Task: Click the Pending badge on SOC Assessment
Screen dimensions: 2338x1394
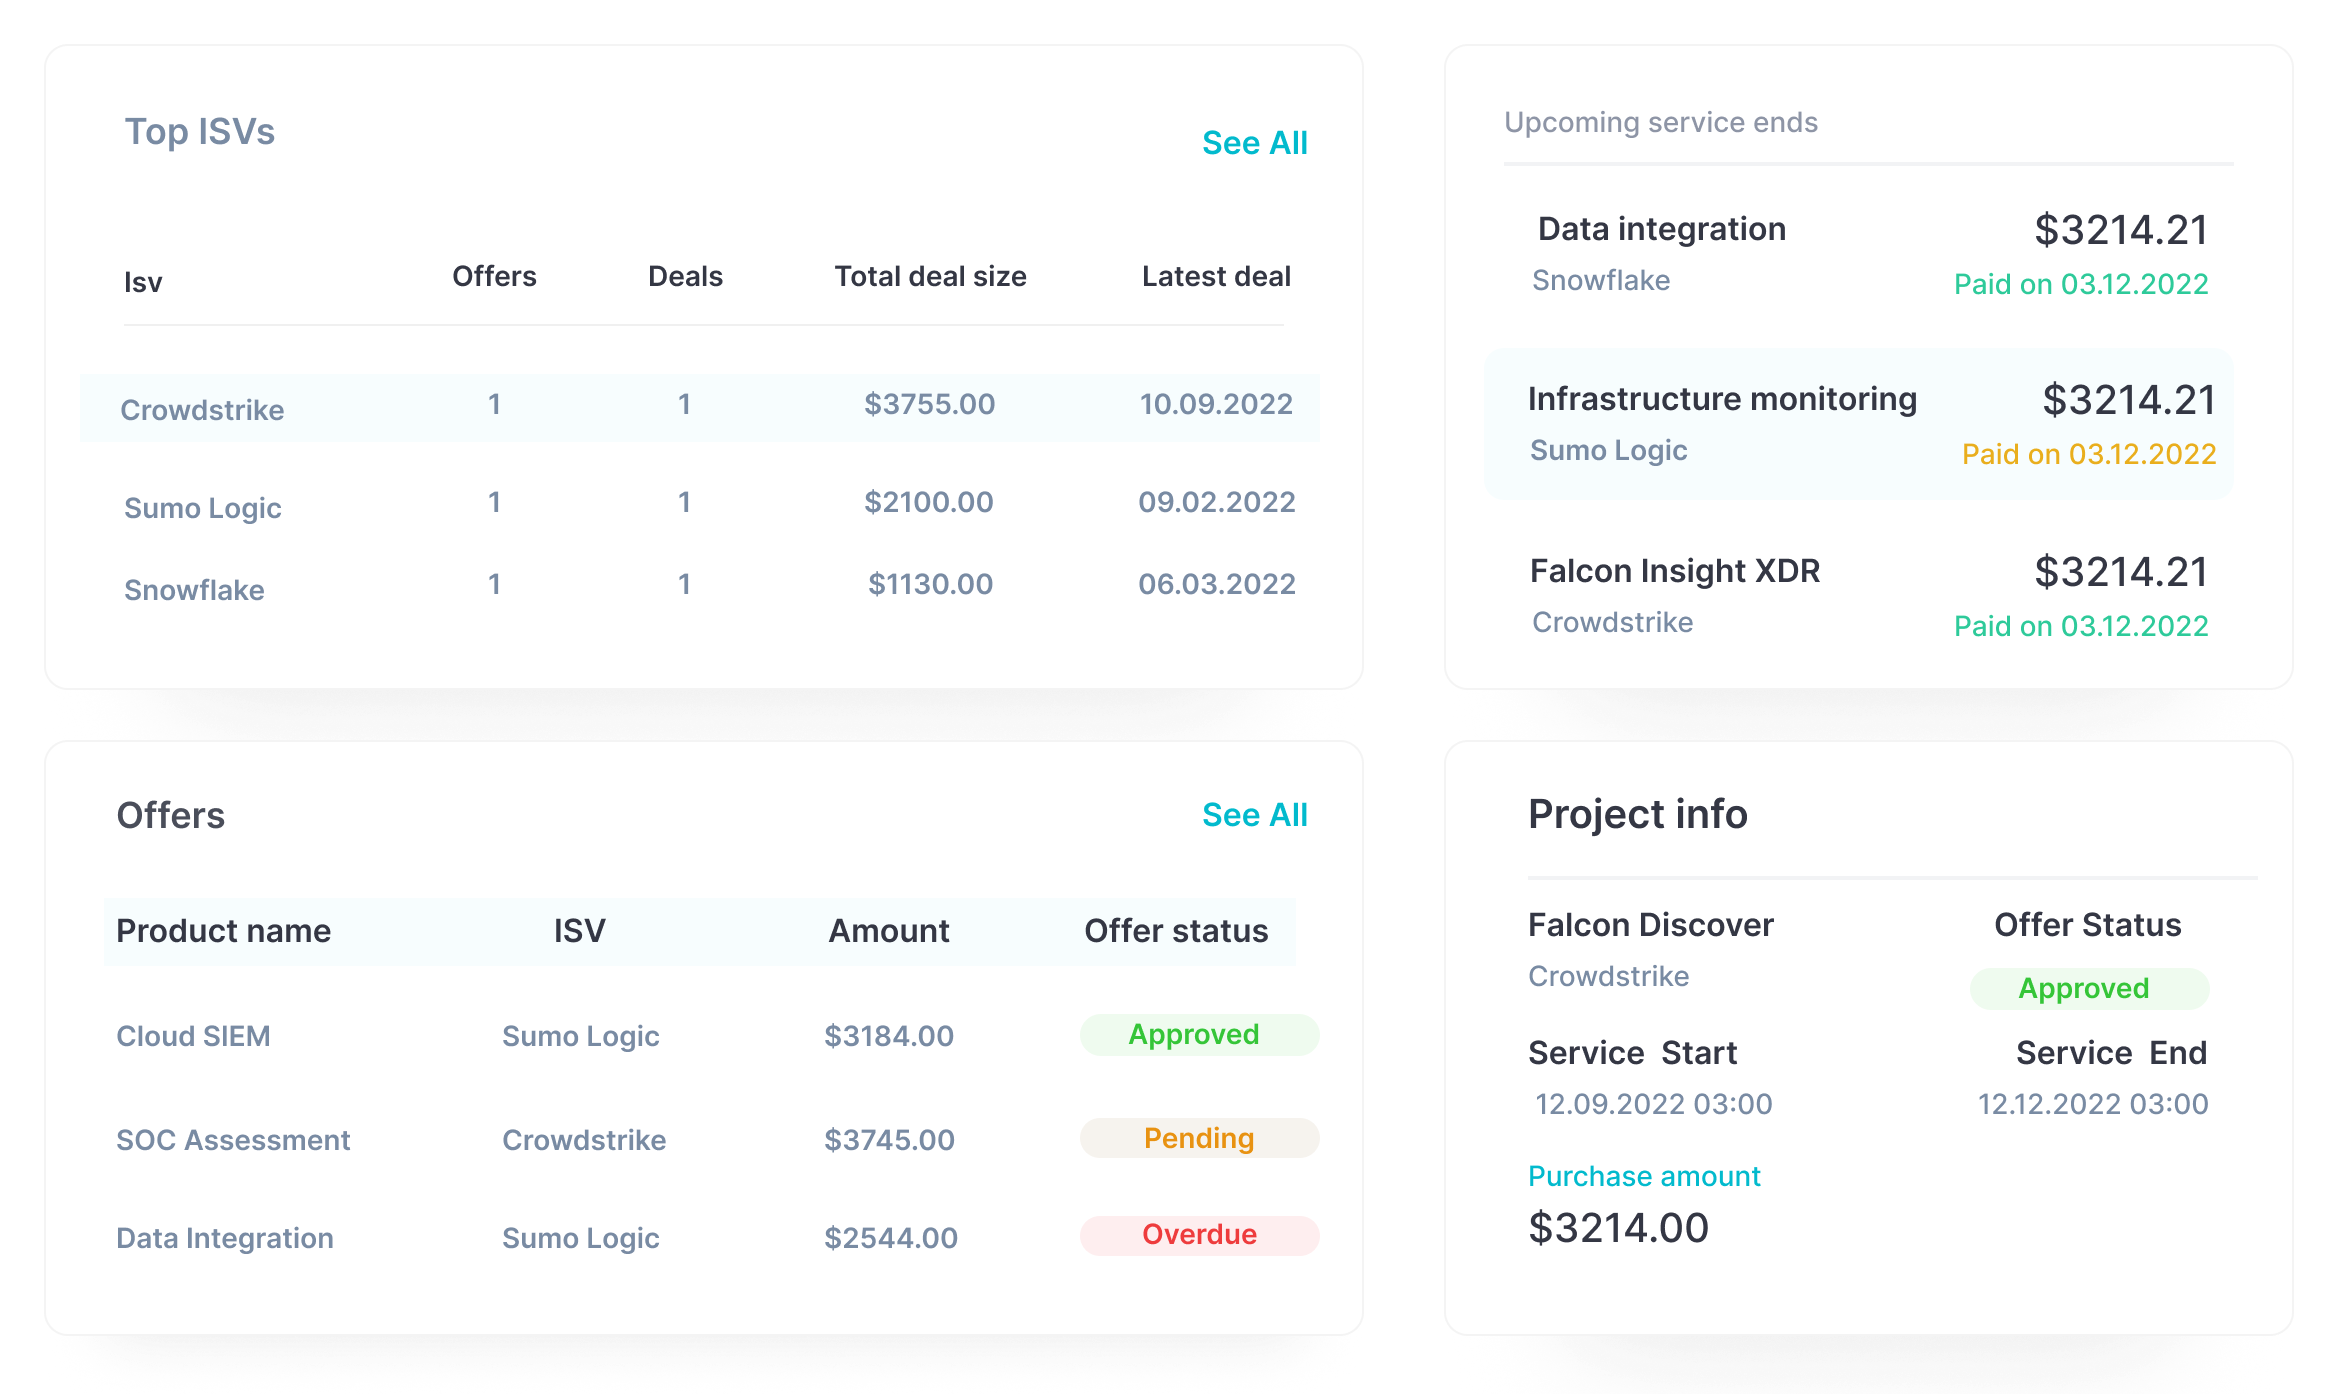Action: [1197, 1138]
